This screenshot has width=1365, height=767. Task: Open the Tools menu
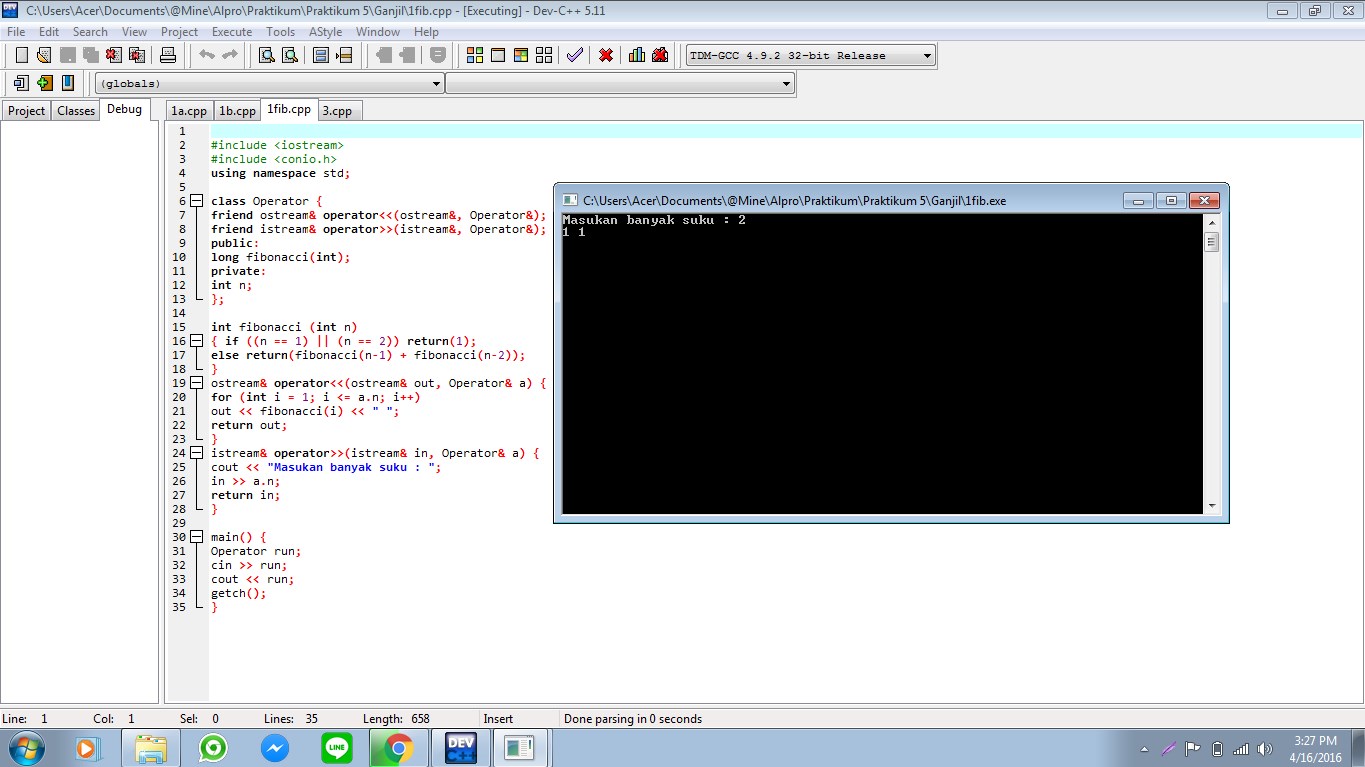click(281, 32)
